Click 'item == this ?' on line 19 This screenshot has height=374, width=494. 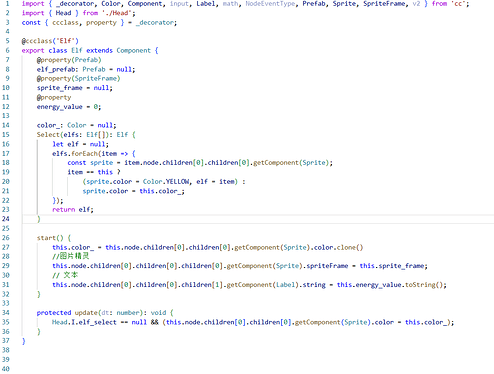[94, 172]
